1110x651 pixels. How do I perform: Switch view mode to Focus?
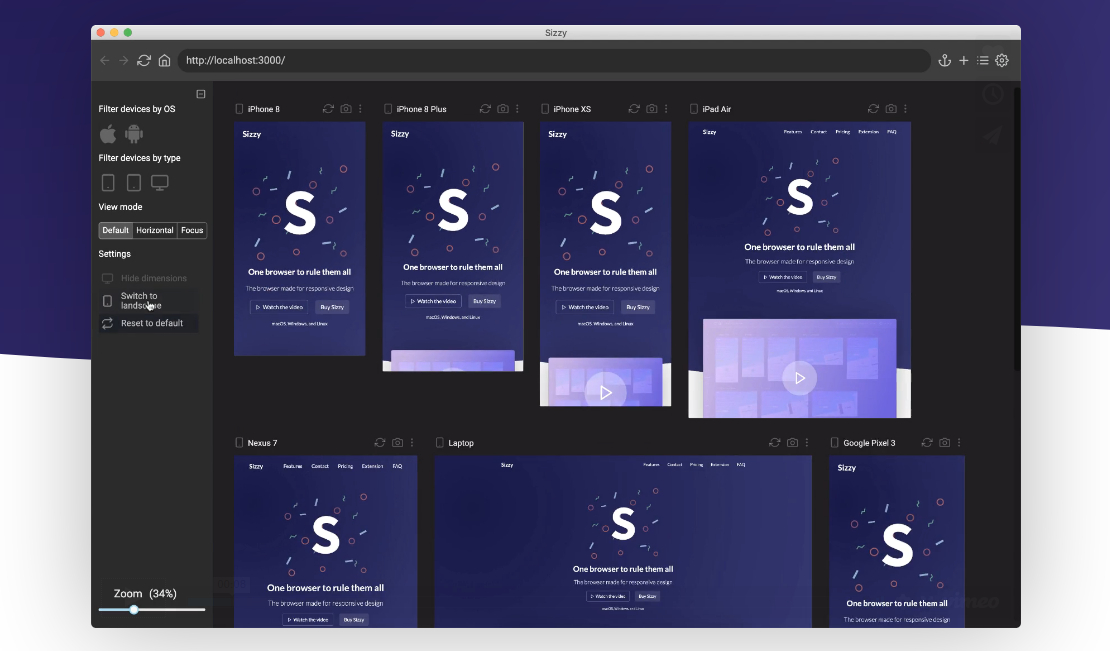pos(191,230)
